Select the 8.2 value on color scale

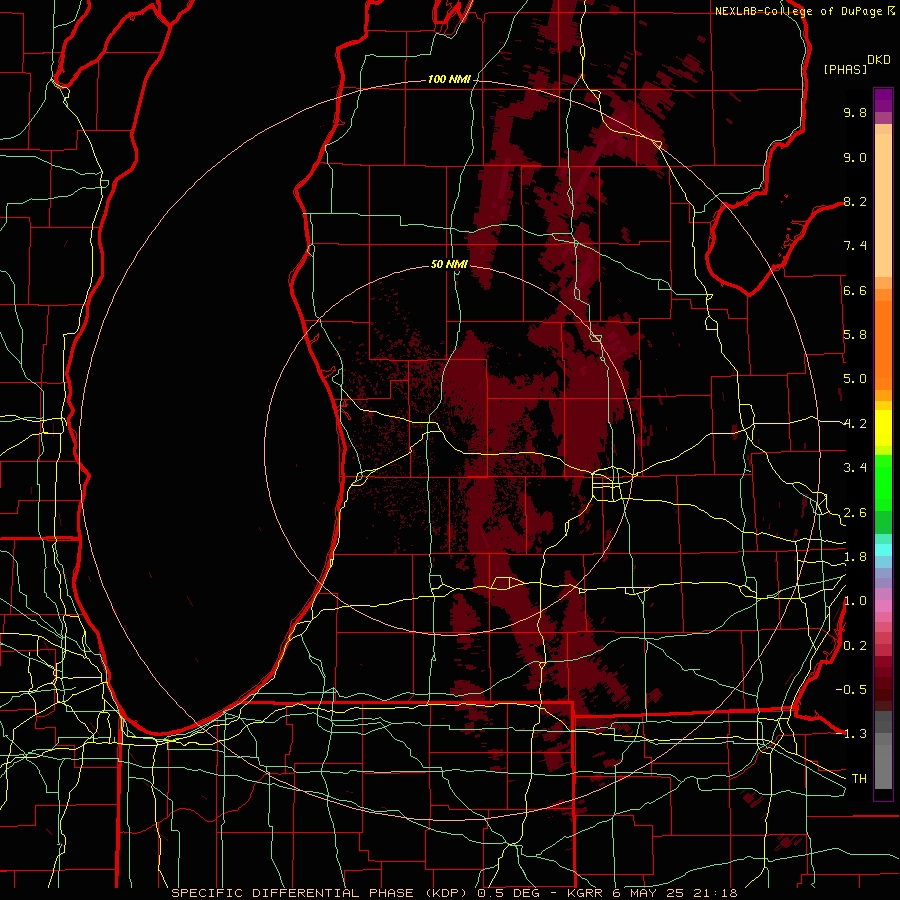pos(855,201)
